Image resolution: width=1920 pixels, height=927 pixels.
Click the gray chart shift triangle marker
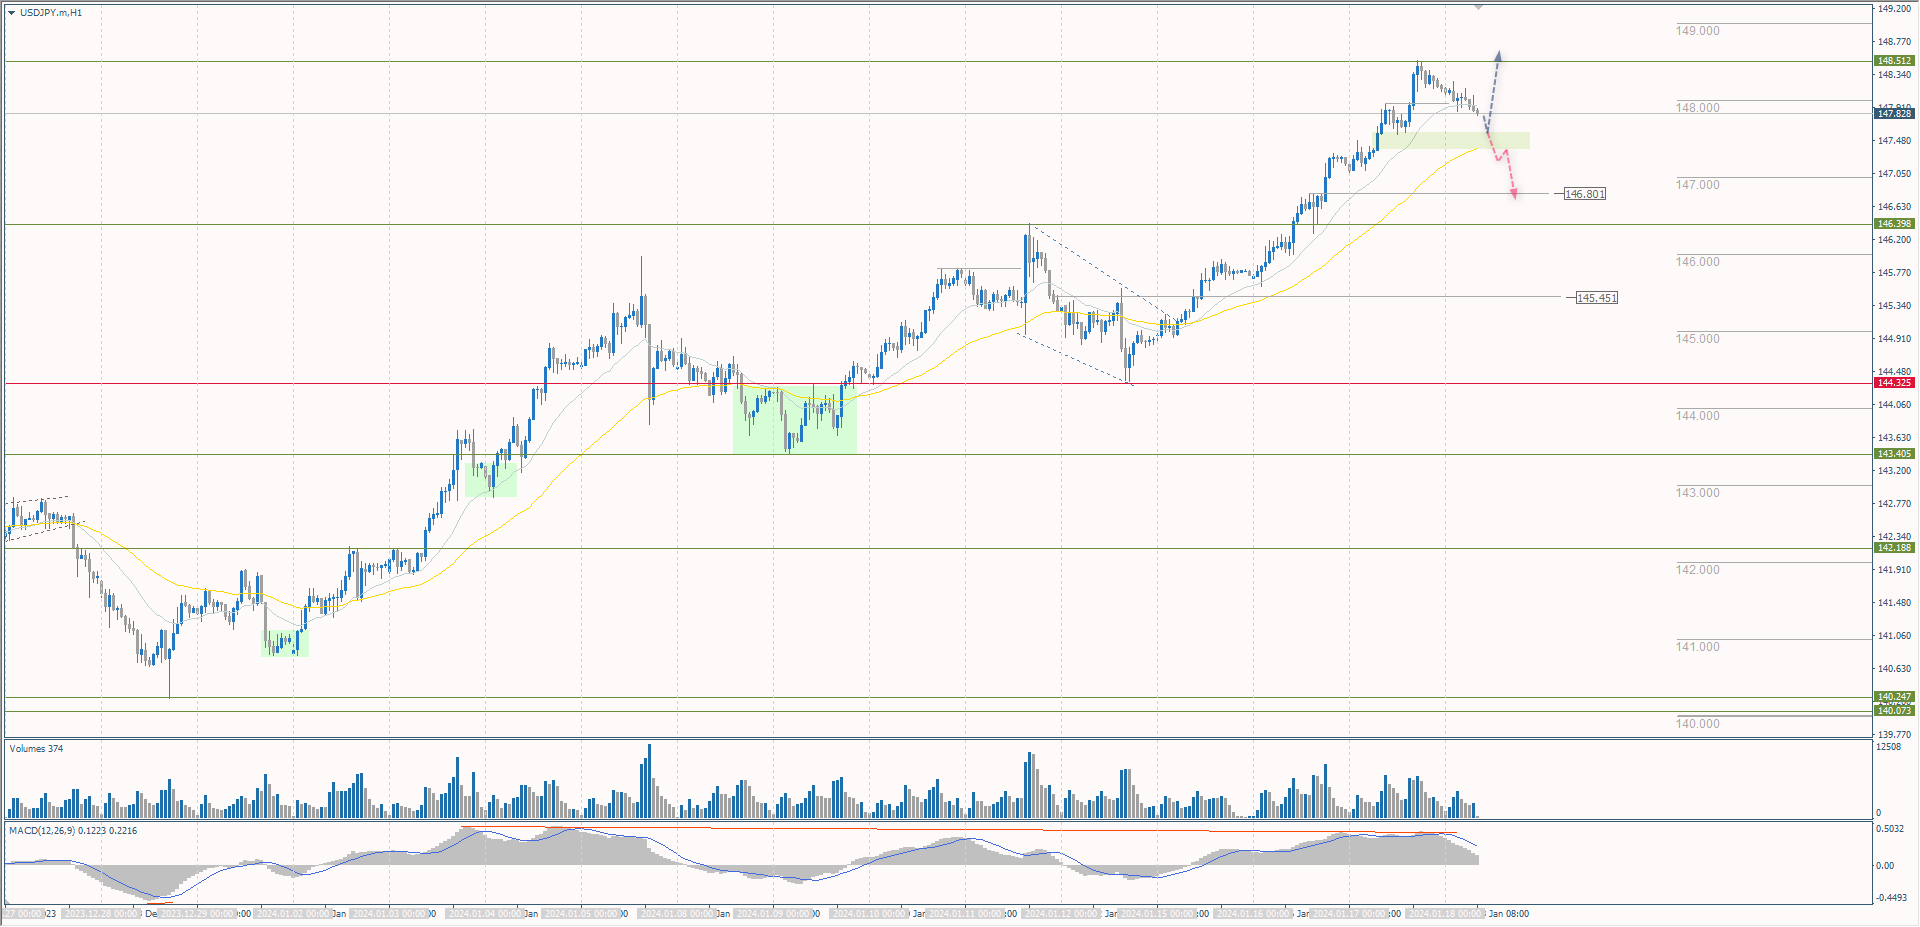[x=1478, y=7]
